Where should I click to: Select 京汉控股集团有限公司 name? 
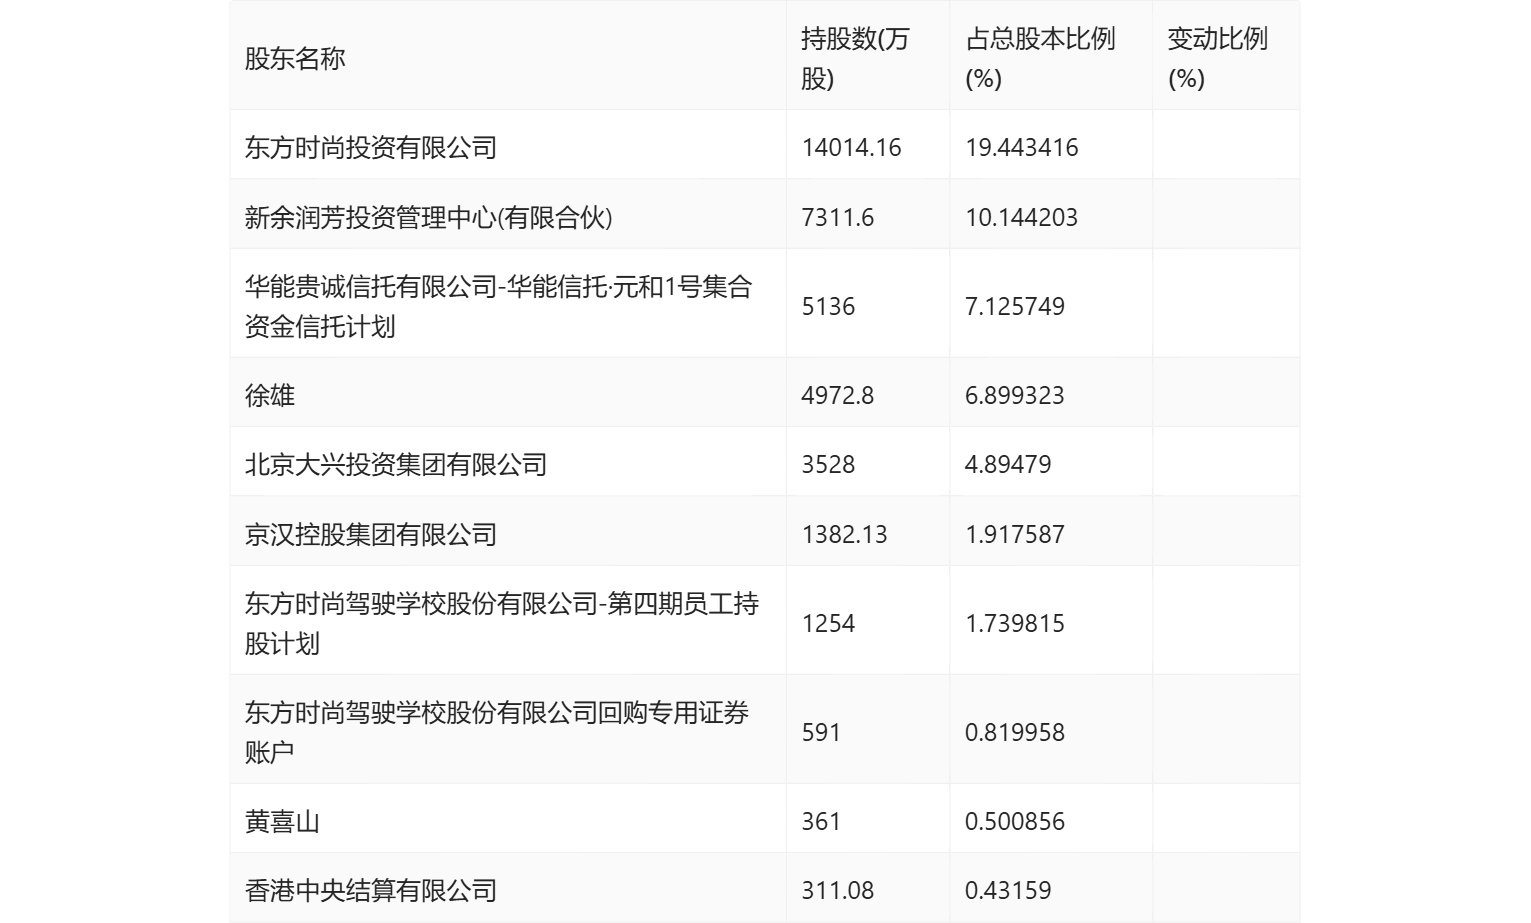pyautogui.click(x=371, y=534)
